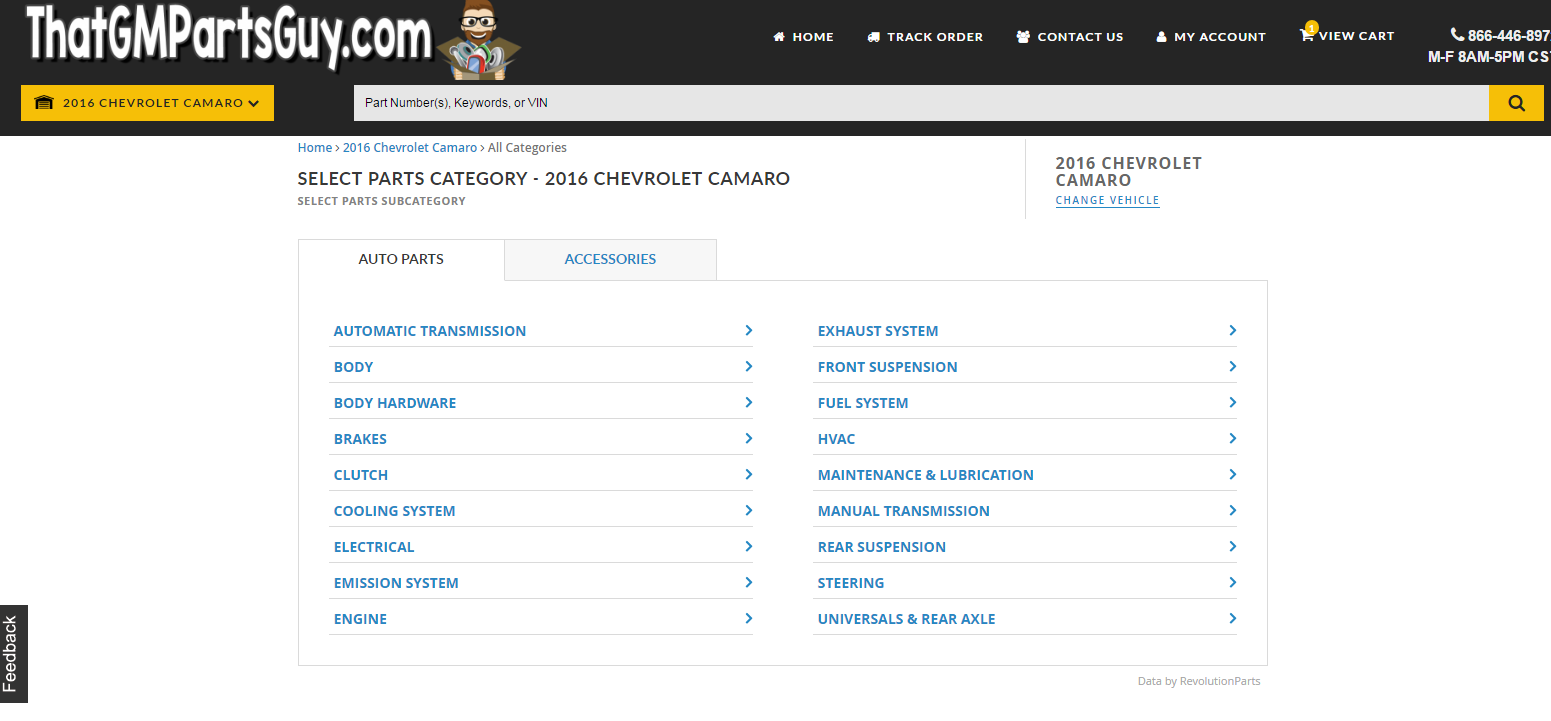
Task: Click the Home breadcrumb link
Action: point(314,147)
